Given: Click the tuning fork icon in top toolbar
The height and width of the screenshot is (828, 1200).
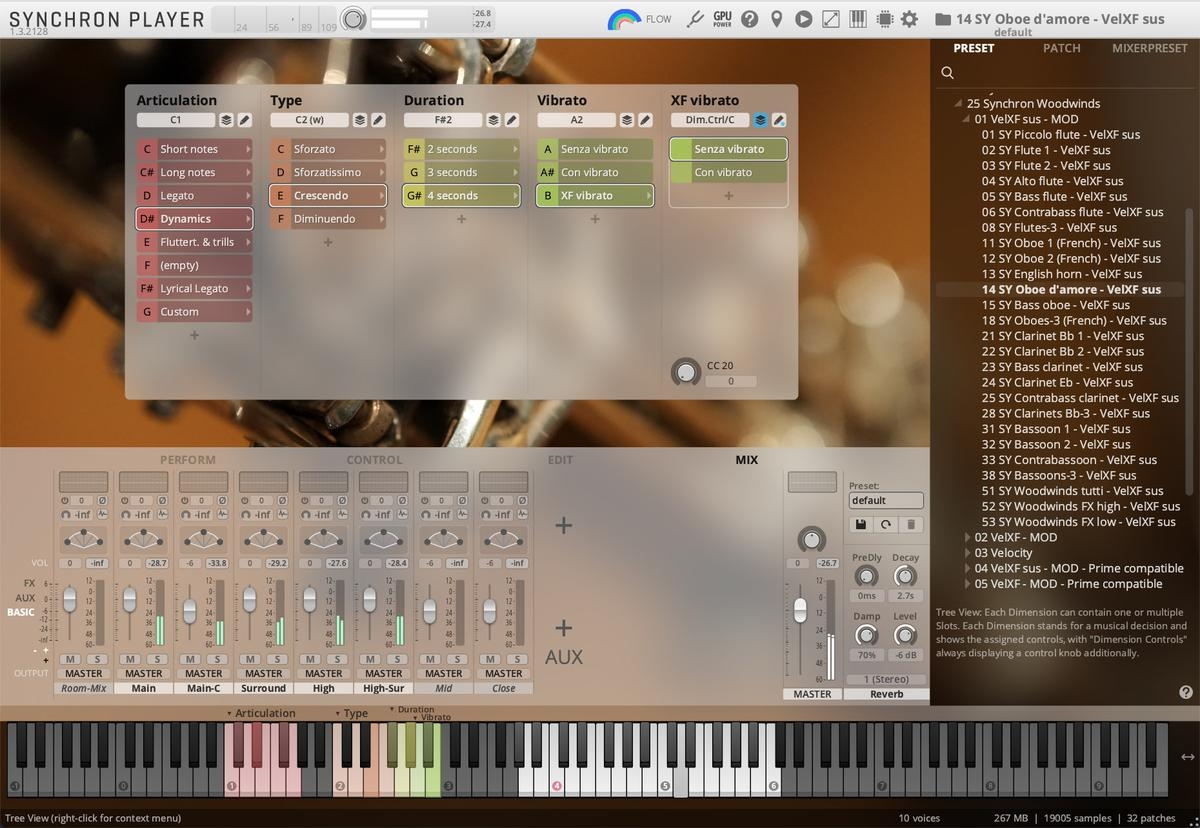Looking at the screenshot, I should click(x=696, y=19).
